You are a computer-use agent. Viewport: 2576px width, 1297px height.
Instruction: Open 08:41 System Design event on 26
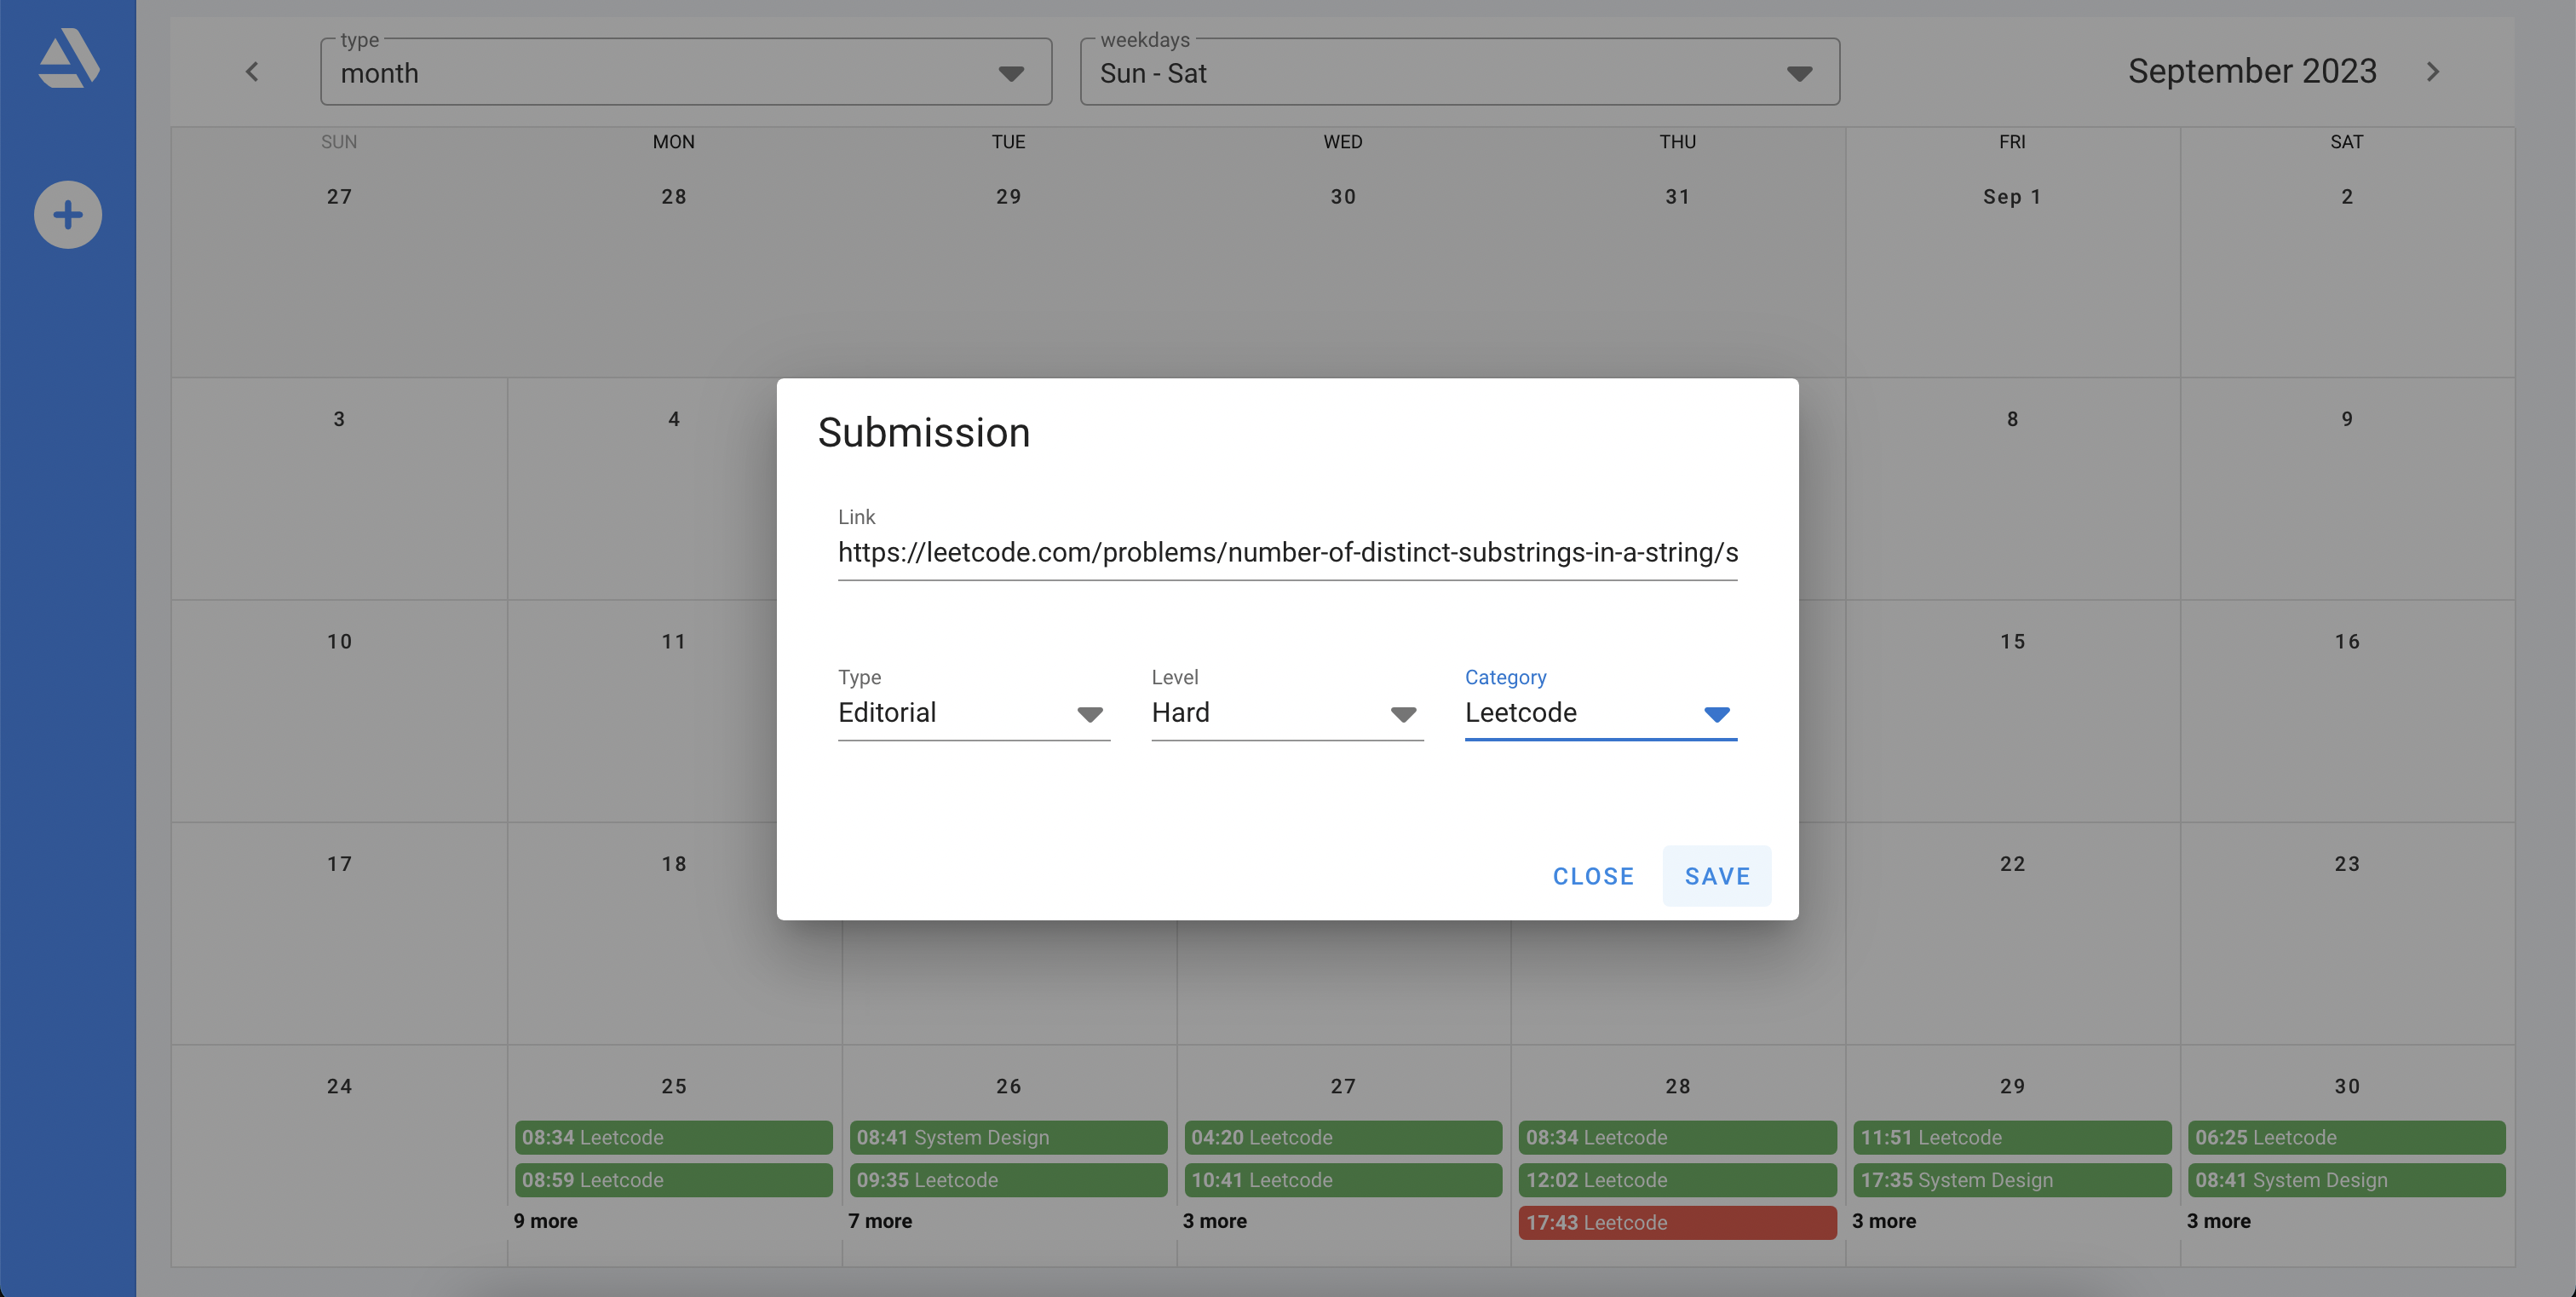(x=1008, y=1137)
